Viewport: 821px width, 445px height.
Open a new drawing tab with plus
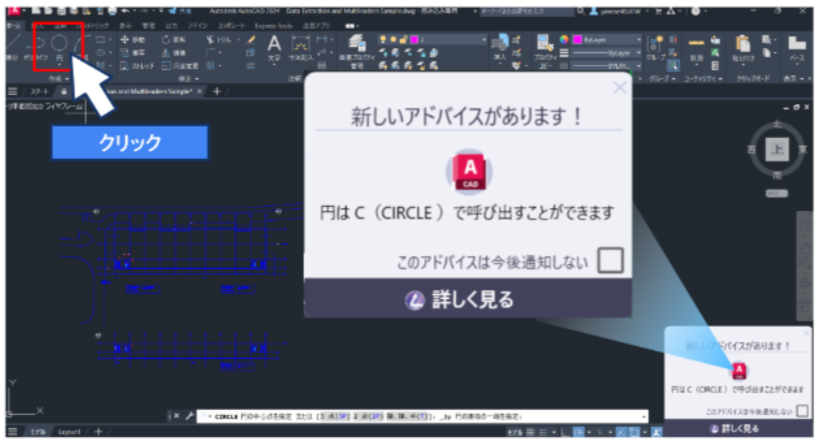click(x=217, y=91)
